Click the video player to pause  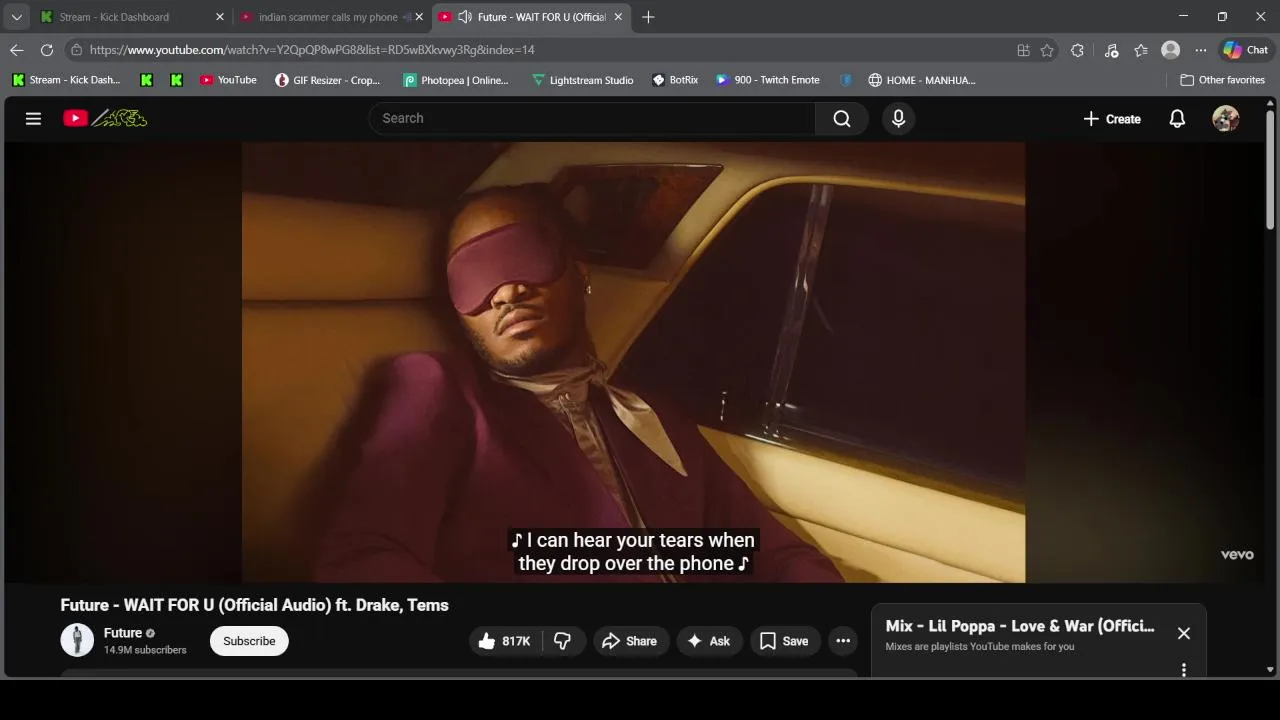[633, 362]
